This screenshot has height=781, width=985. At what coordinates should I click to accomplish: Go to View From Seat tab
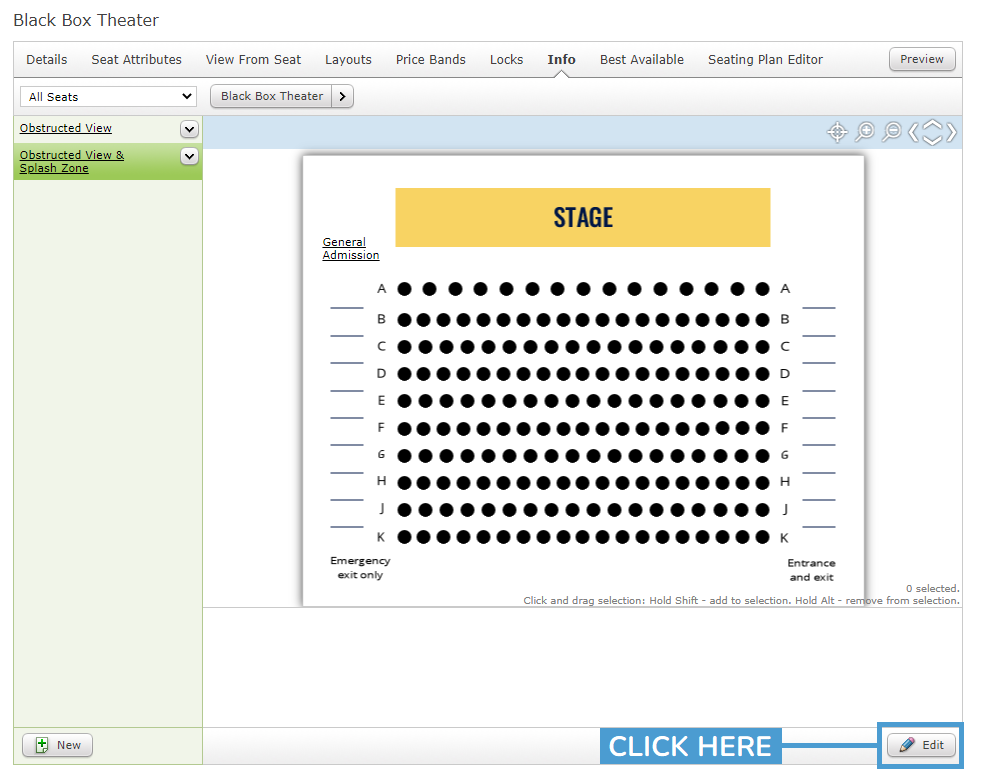(253, 60)
